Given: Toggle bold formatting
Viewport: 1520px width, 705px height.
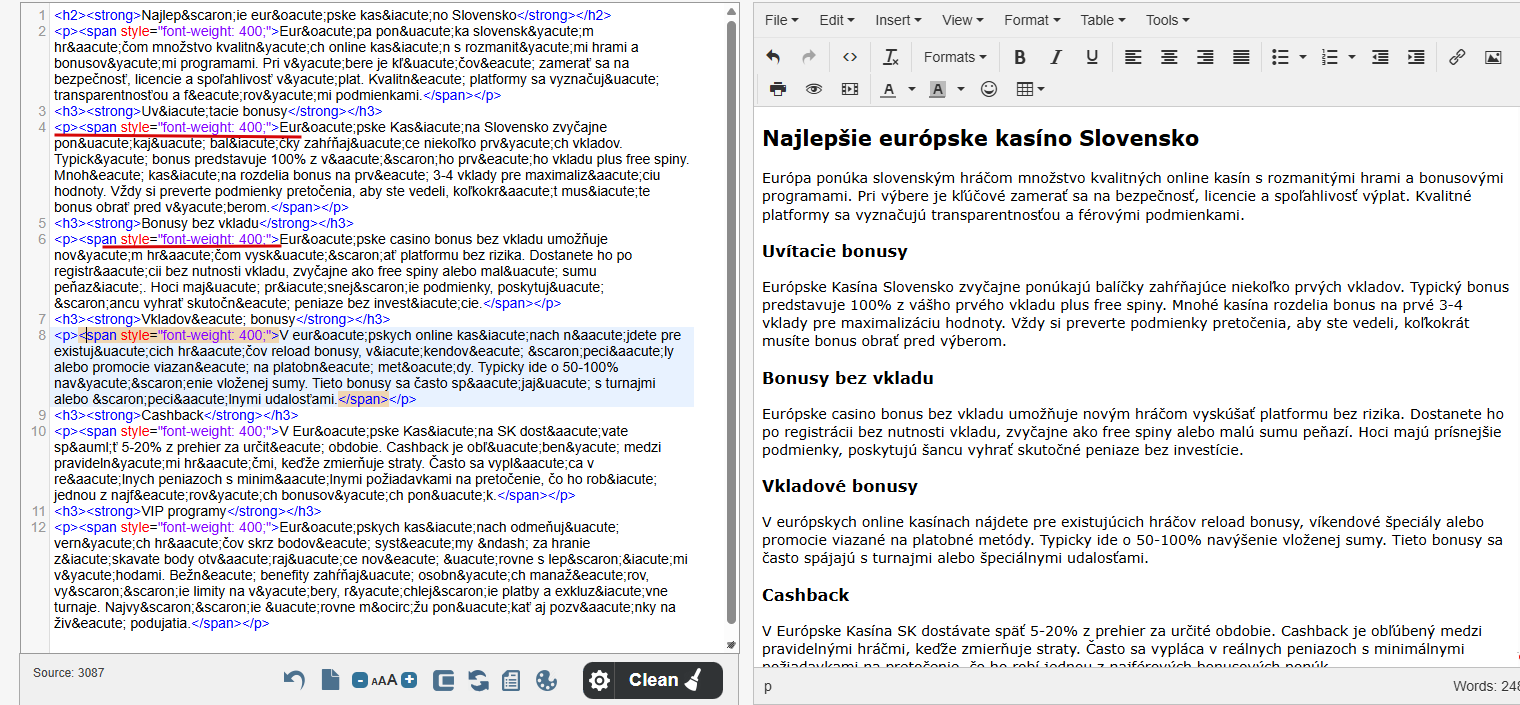Looking at the screenshot, I should pos(1020,57).
